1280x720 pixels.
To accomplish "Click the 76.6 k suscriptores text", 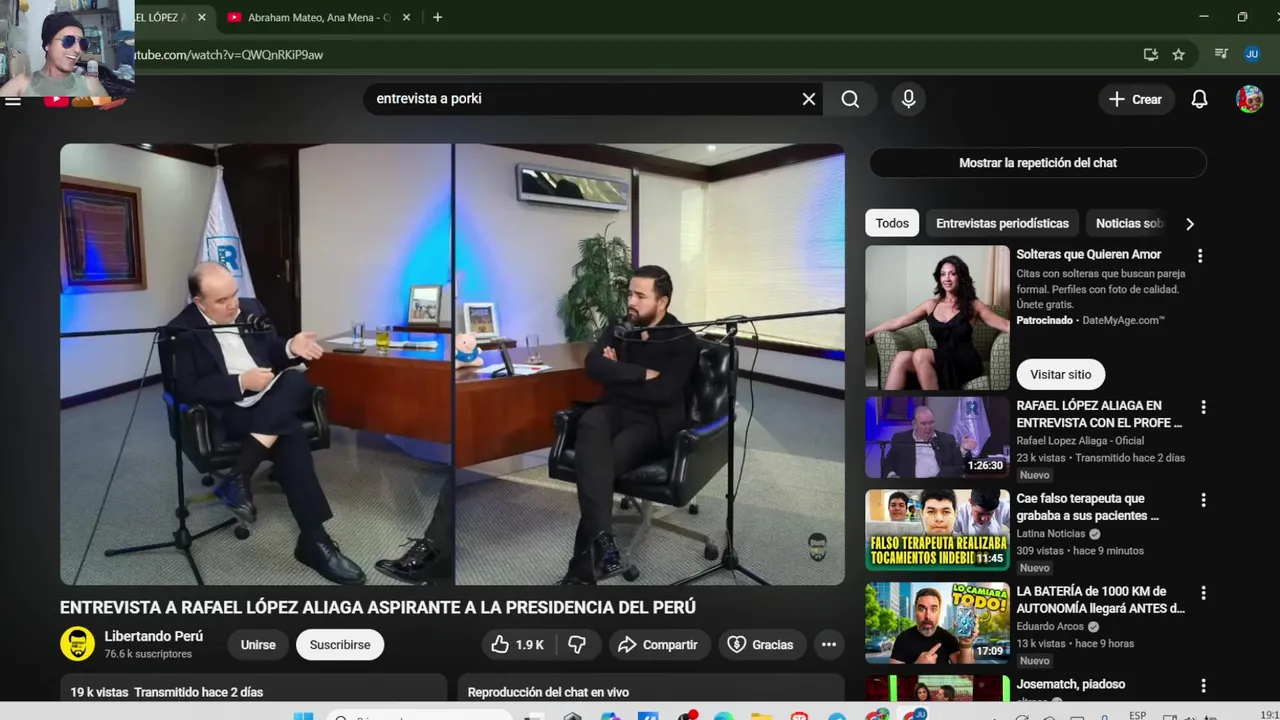I will coord(148,654).
